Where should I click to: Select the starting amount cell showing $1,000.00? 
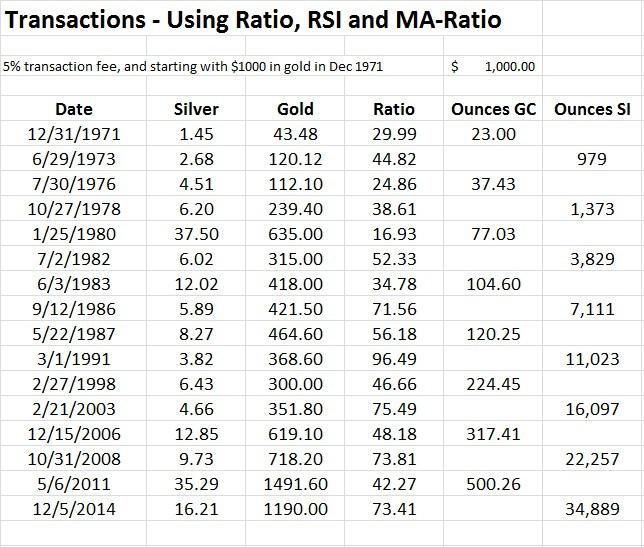(x=494, y=66)
